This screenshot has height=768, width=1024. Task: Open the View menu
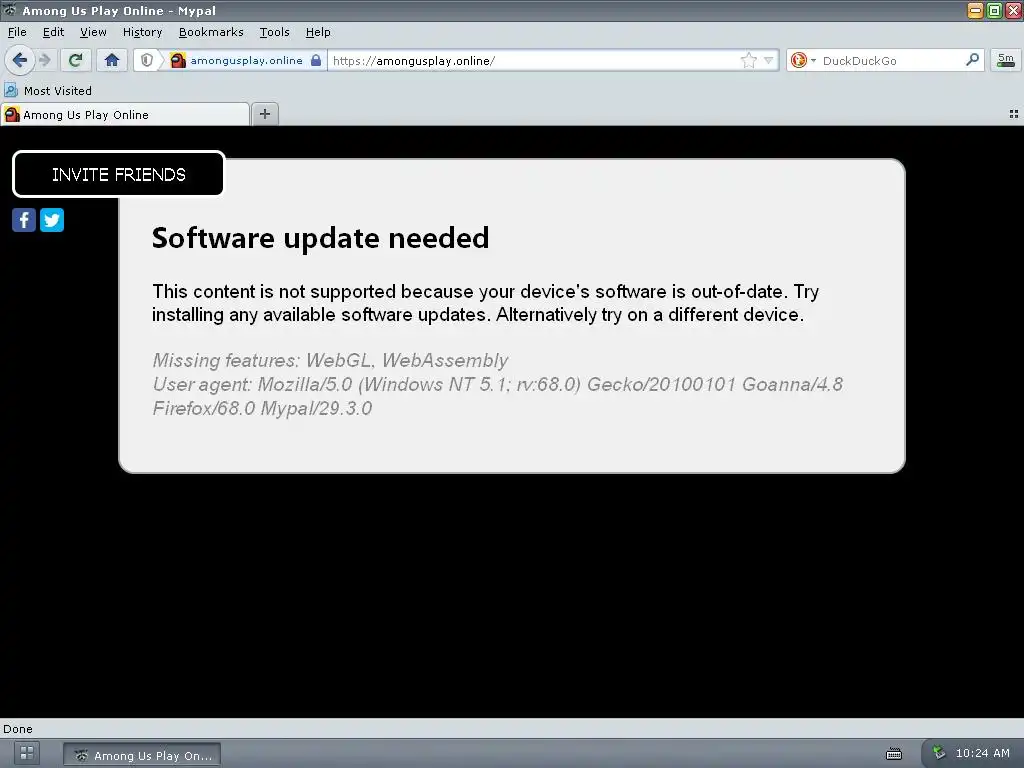93,32
